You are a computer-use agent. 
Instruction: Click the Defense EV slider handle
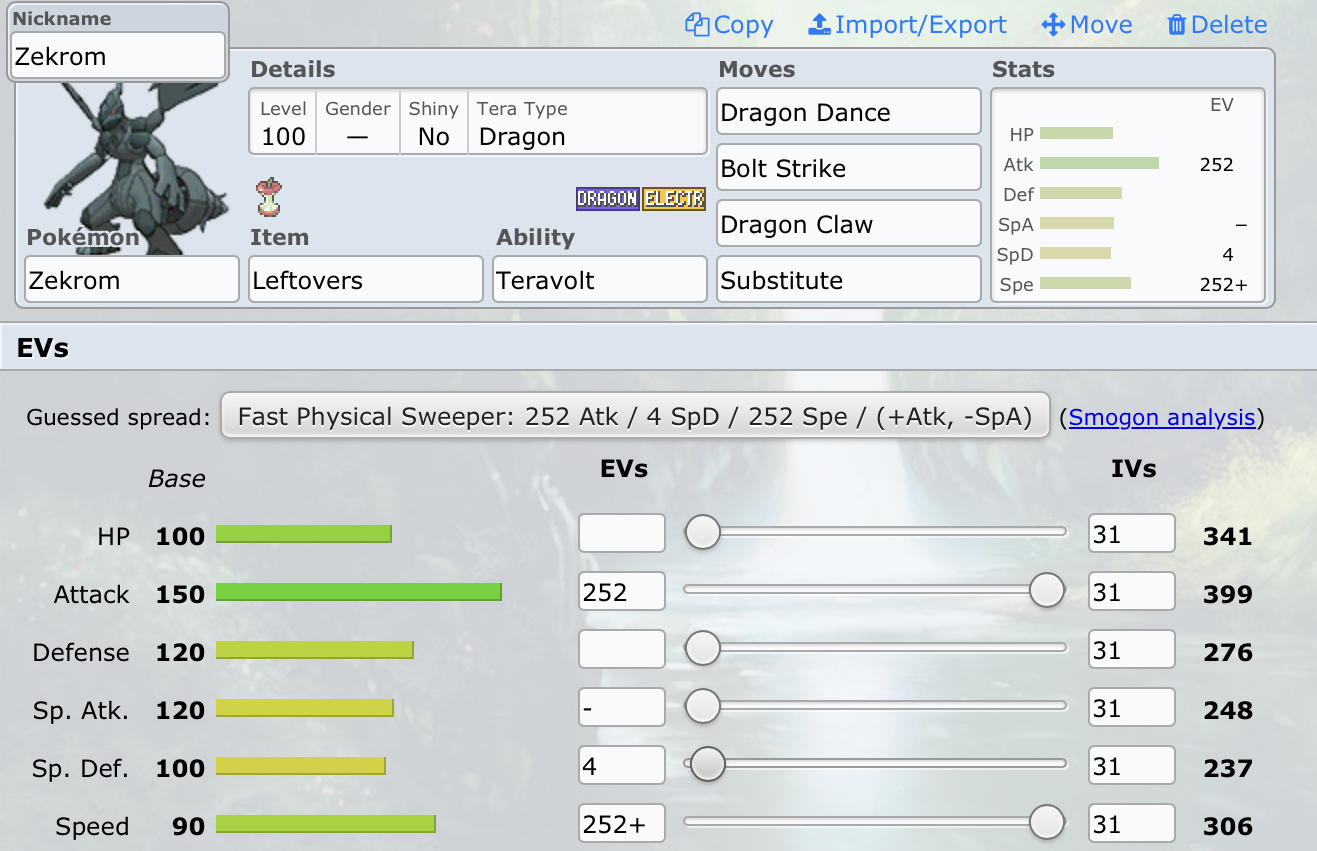[703, 649]
